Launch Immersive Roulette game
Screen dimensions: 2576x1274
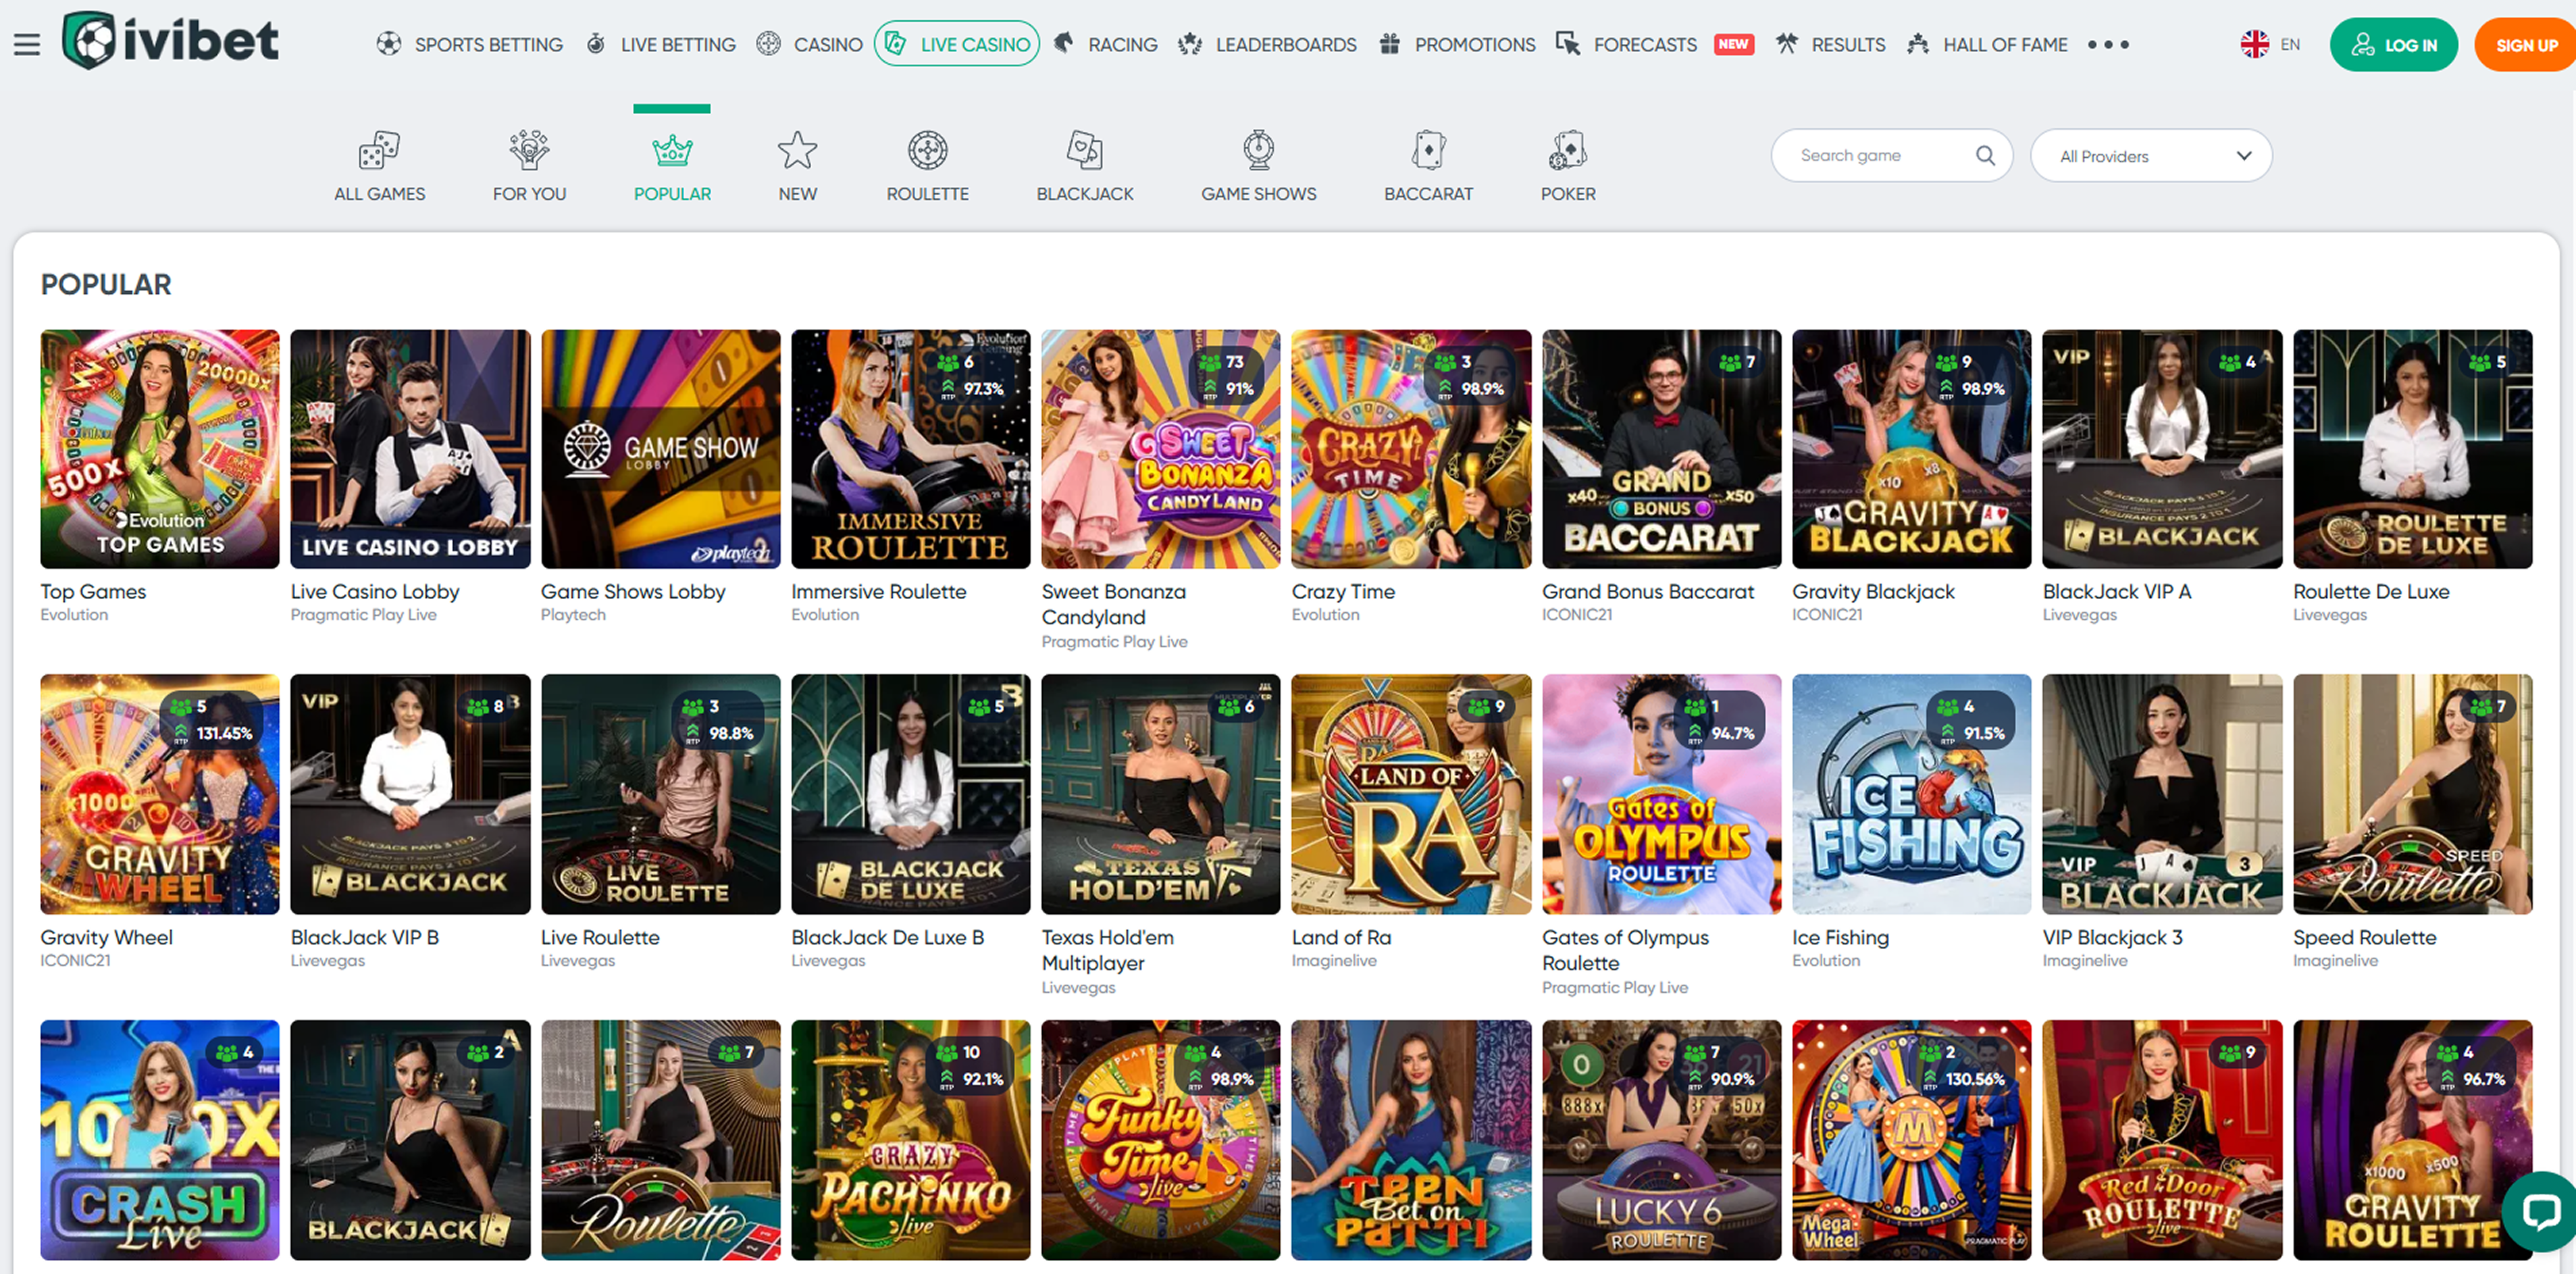tap(910, 449)
